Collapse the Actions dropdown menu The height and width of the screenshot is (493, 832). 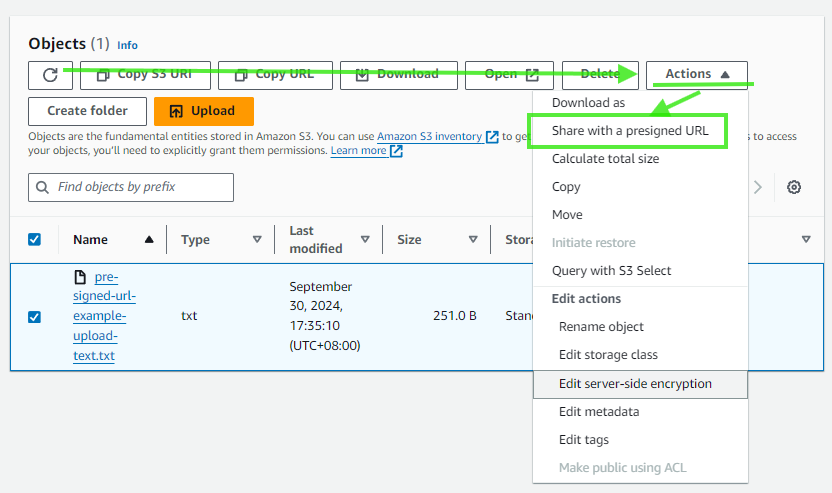697,74
